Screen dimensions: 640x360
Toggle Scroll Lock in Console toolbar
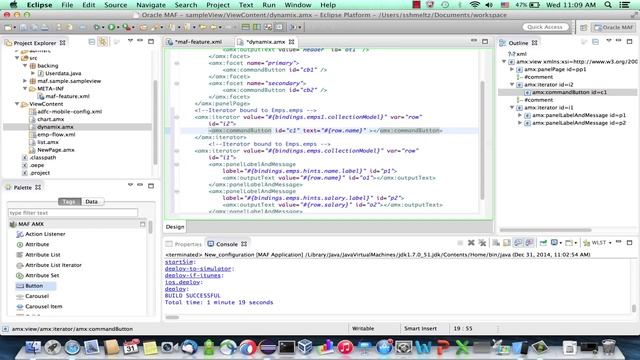point(507,243)
